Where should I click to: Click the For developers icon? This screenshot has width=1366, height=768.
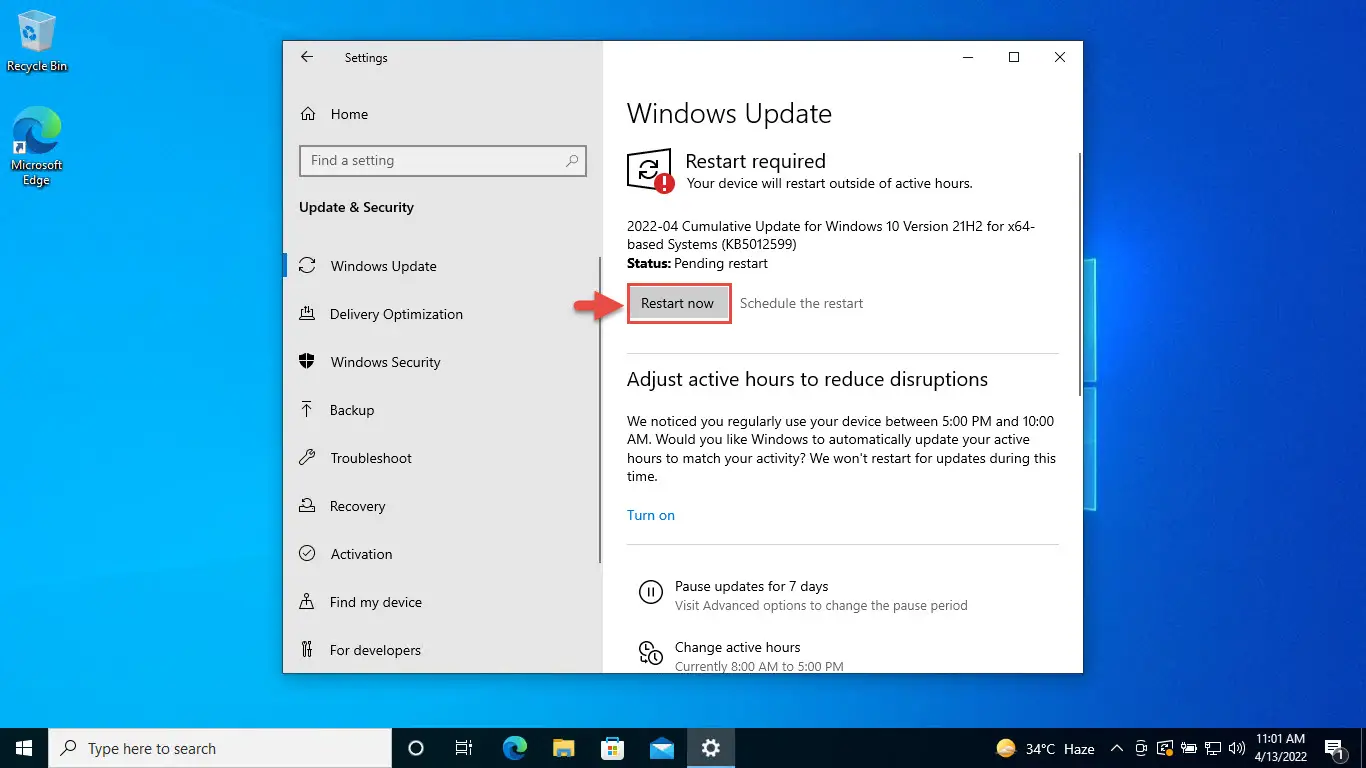[x=308, y=650]
